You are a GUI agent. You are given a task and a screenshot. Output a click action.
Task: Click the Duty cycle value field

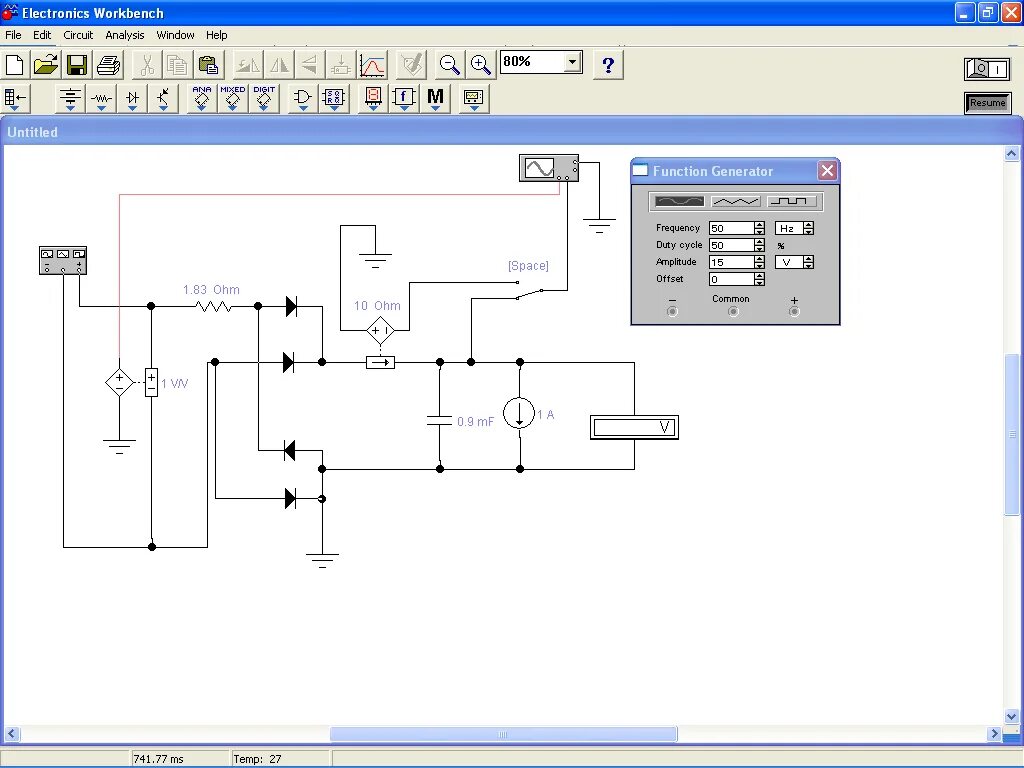[x=731, y=245]
